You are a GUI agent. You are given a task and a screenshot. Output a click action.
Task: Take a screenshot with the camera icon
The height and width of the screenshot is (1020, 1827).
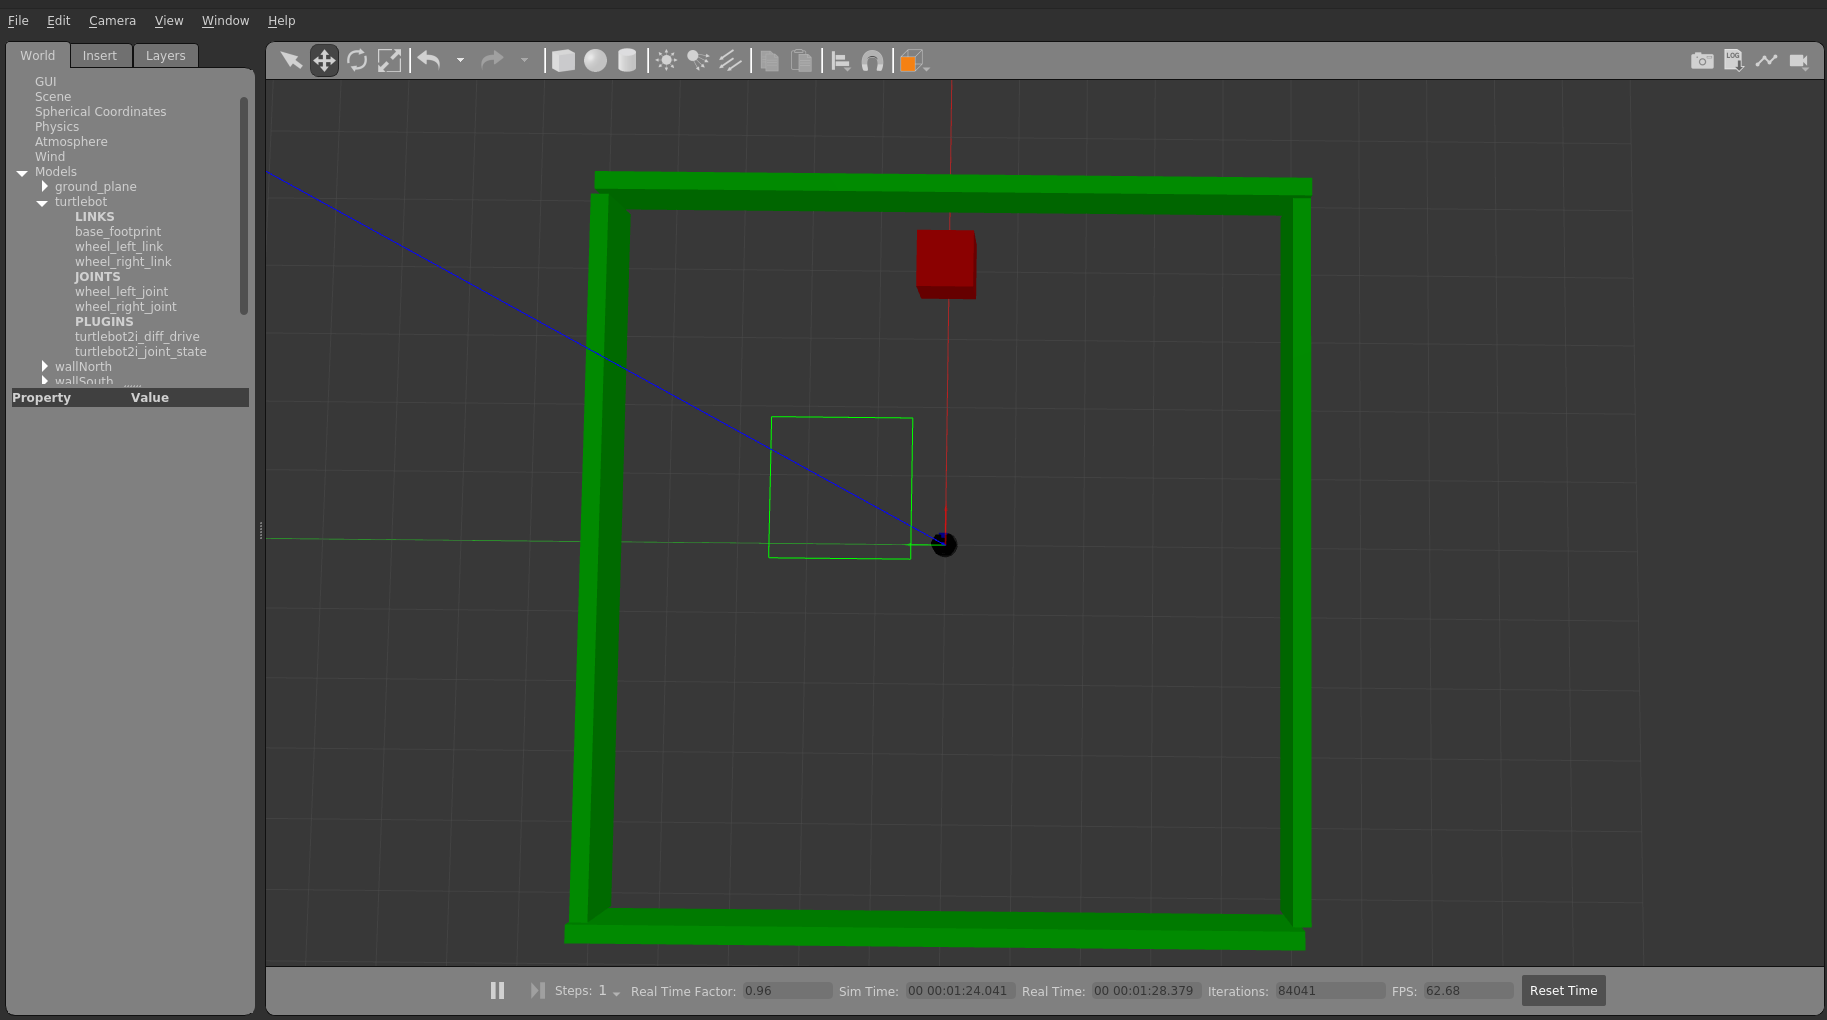1703,60
